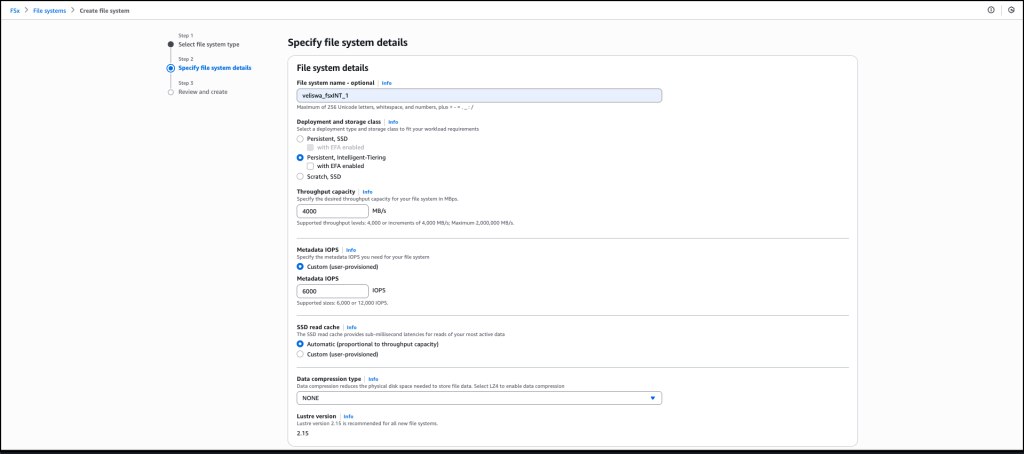Open the clock icon at top right
Image resolution: width=1024 pixels, height=454 pixels.
pos(1011,10)
